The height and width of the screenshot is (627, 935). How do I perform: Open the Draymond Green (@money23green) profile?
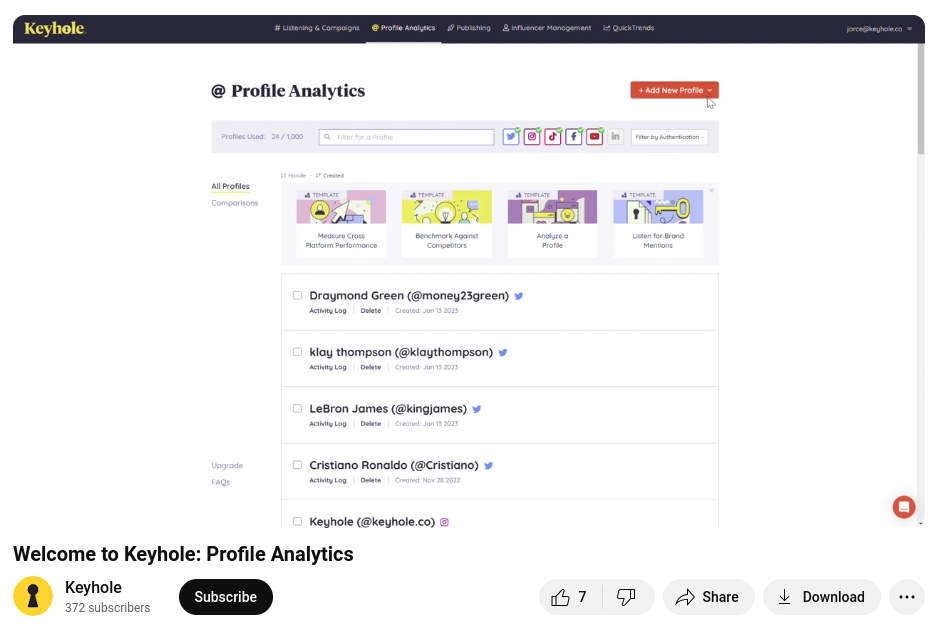pyautogui.click(x=409, y=295)
